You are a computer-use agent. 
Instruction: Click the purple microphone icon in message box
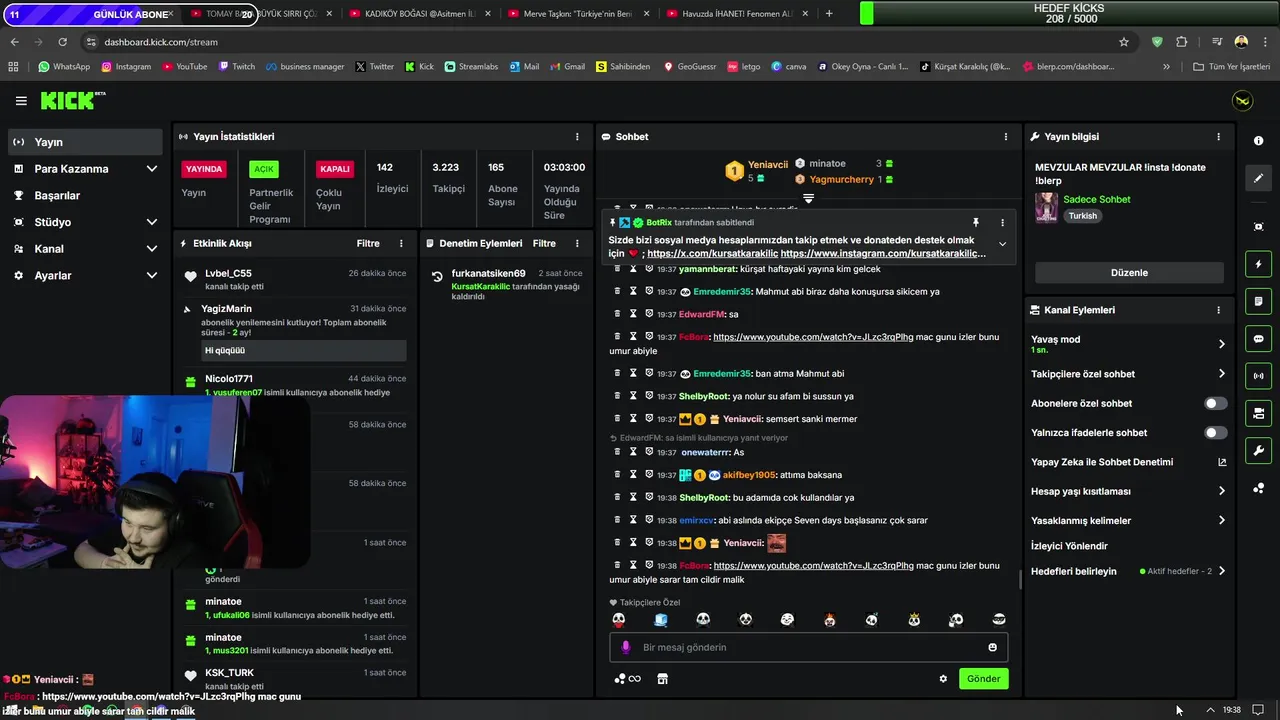point(626,647)
